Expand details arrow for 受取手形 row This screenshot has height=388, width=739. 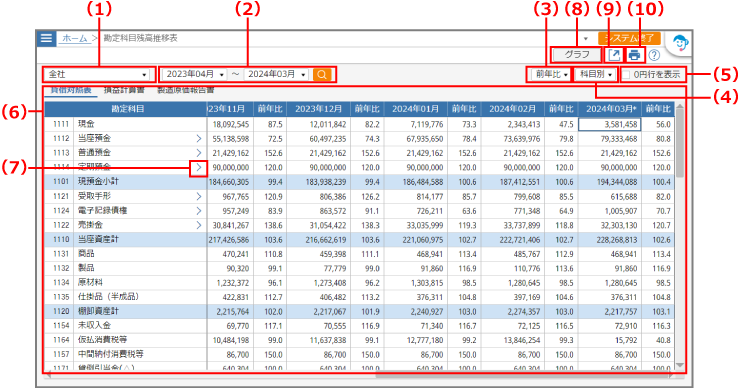(199, 196)
